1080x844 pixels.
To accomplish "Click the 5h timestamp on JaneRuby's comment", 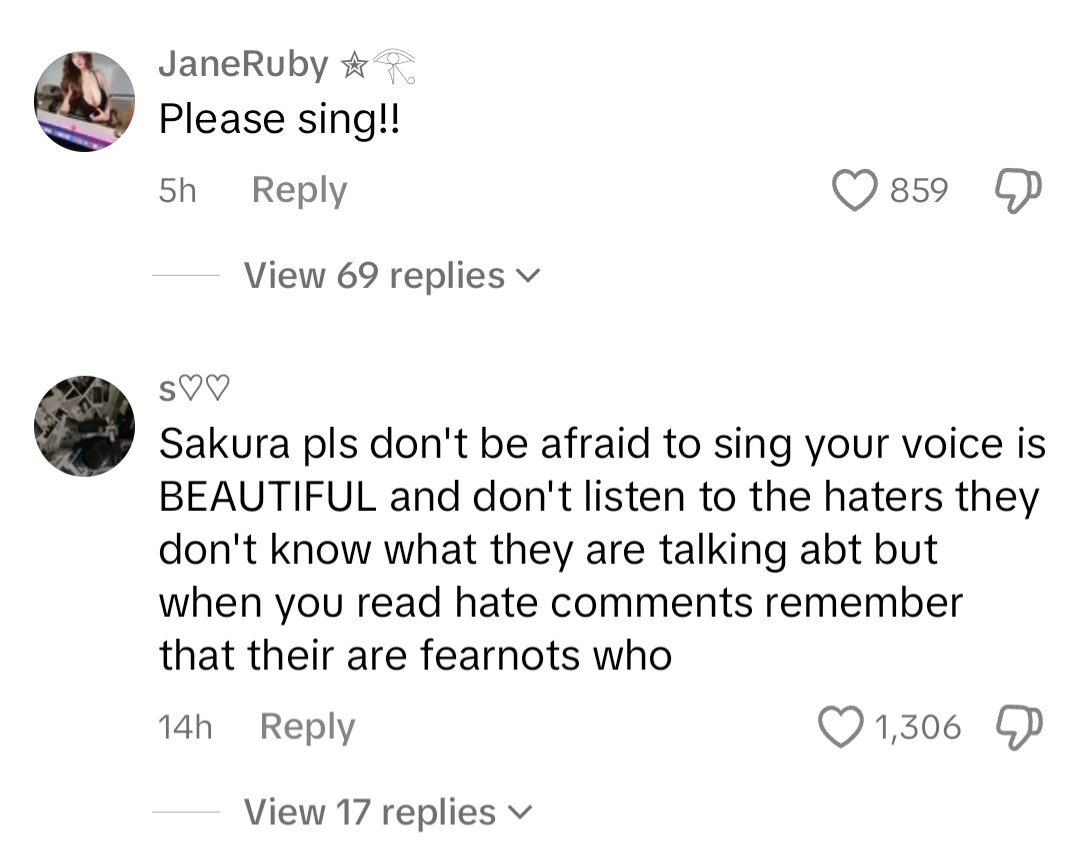I will pos(178,189).
